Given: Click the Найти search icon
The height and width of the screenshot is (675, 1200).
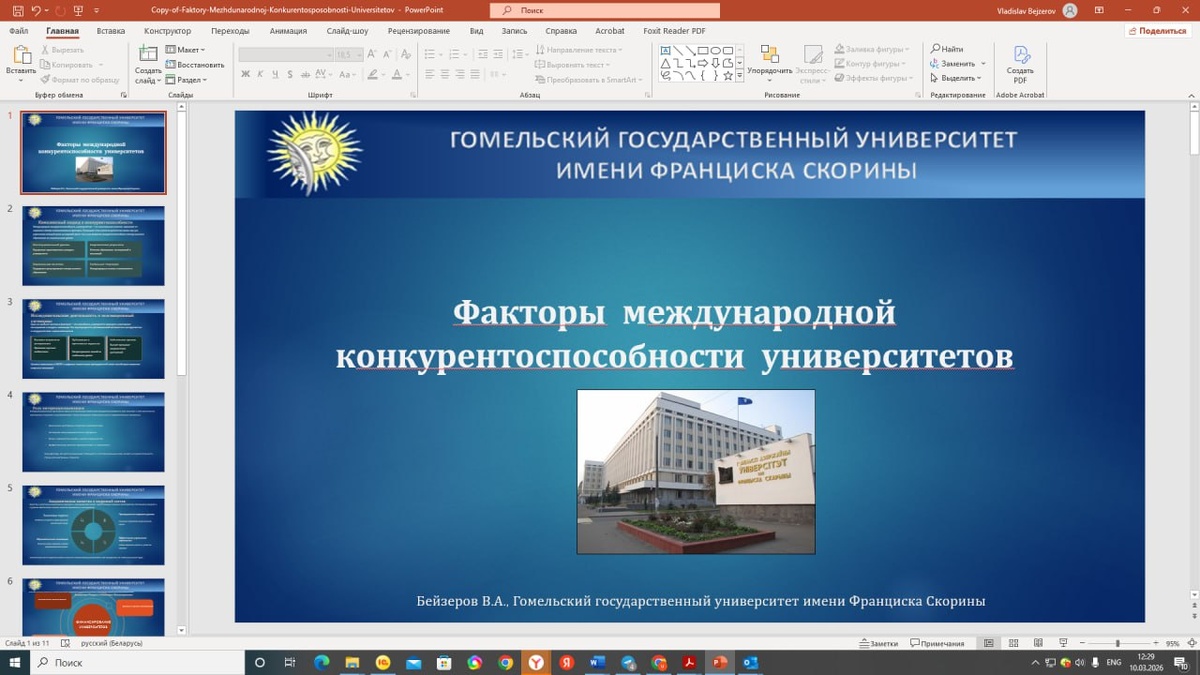Looking at the screenshot, I should [x=947, y=49].
